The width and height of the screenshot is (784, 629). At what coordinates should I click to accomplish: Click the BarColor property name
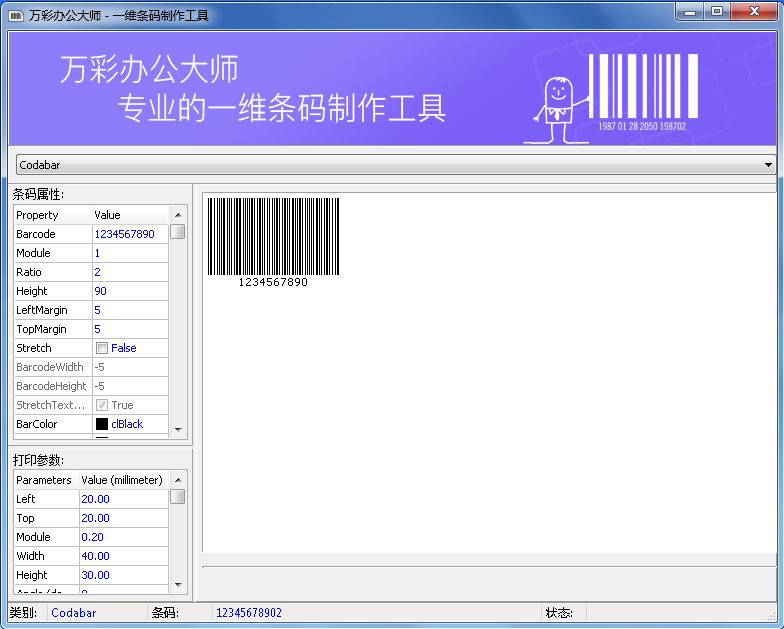pyautogui.click(x=36, y=424)
